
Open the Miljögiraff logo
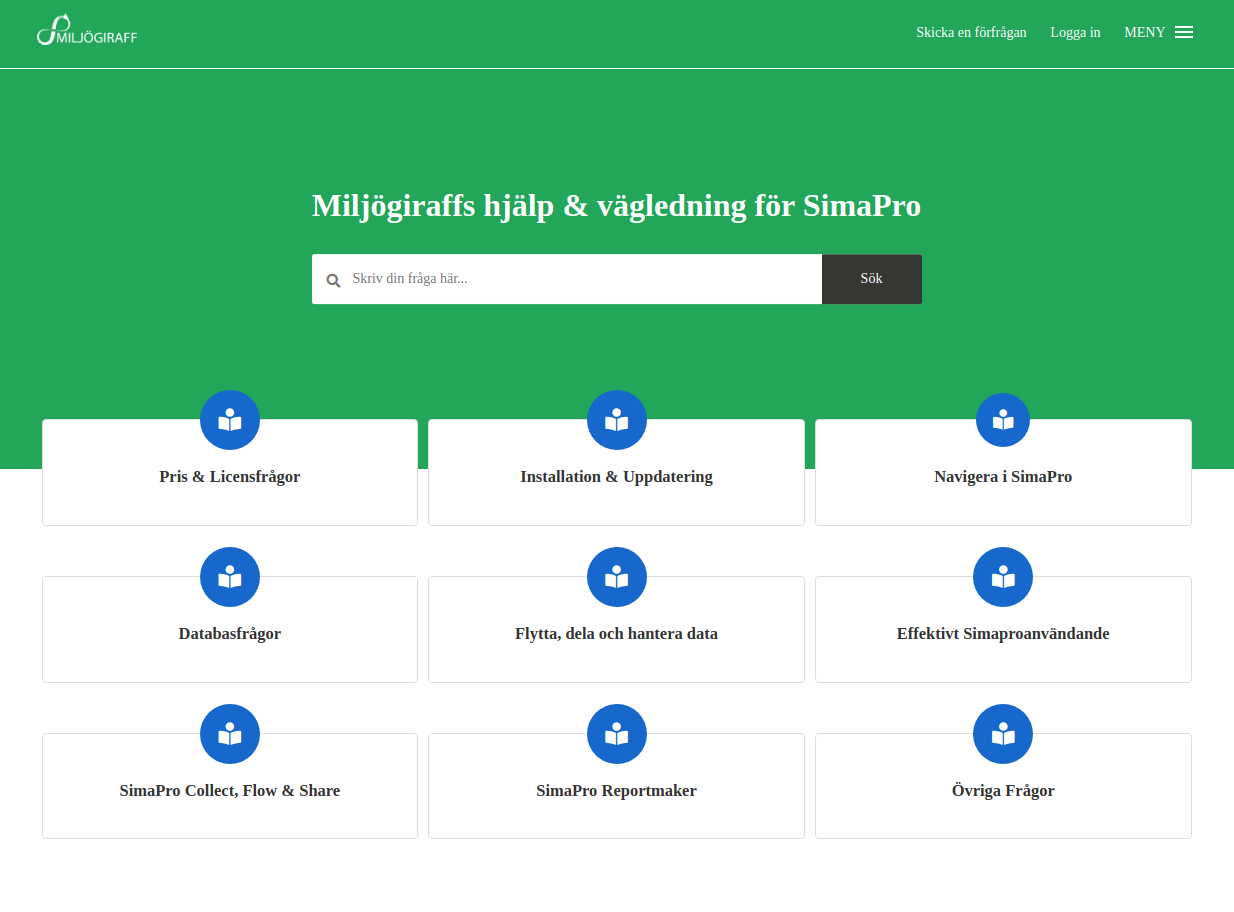click(86, 29)
